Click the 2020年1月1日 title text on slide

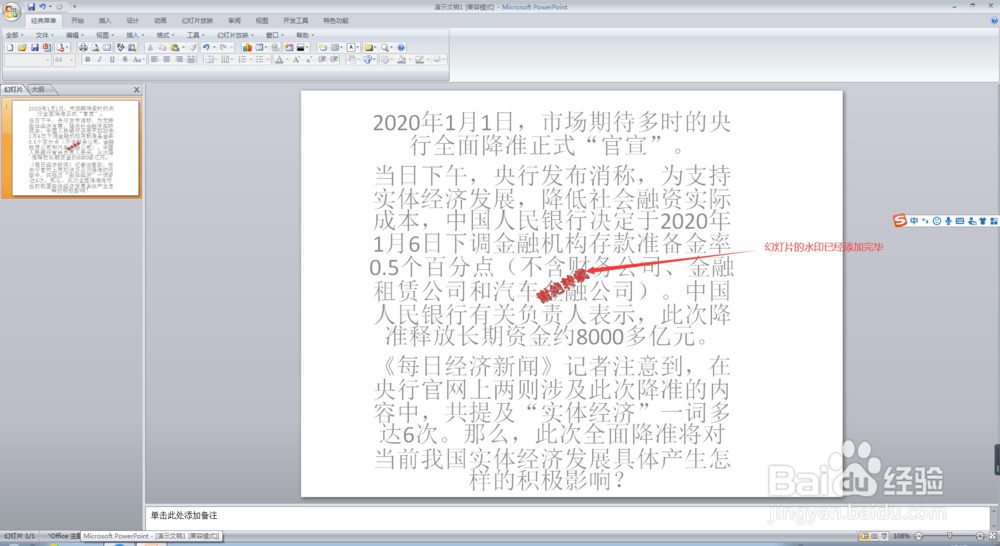(443, 122)
